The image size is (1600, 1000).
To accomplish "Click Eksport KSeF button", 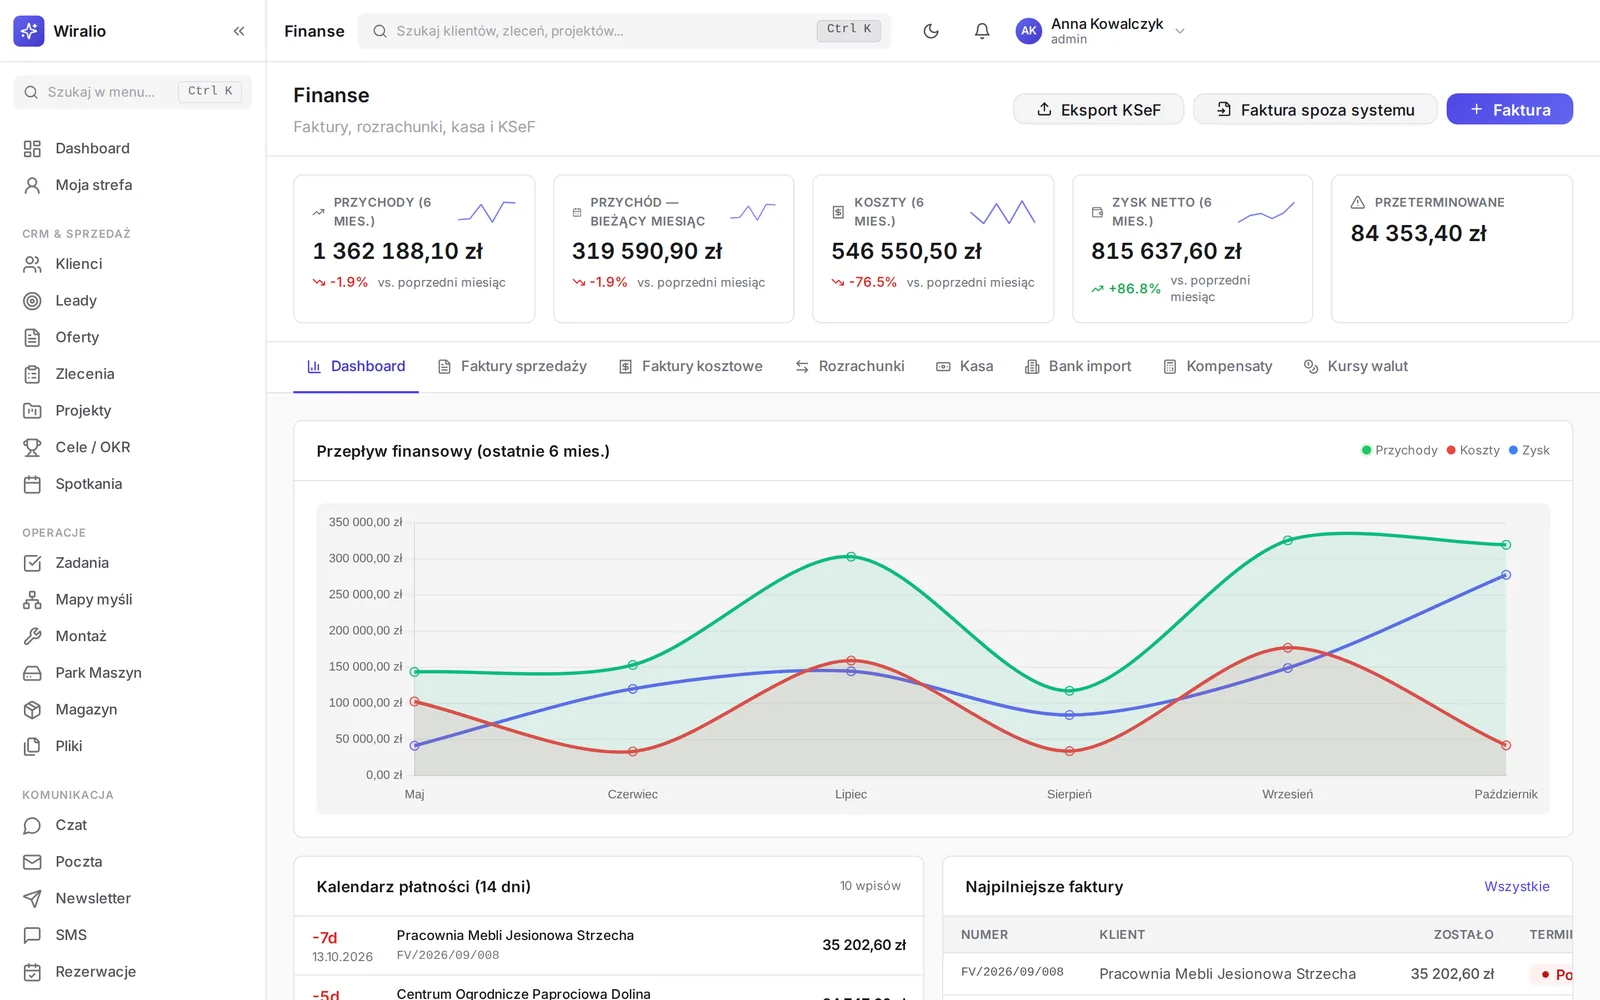I will pyautogui.click(x=1099, y=110).
